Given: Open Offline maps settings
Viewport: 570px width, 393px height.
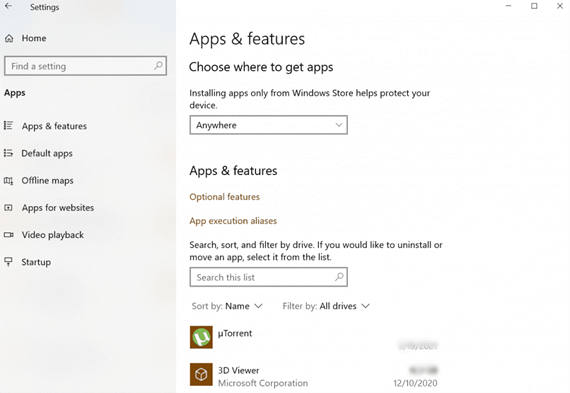Looking at the screenshot, I should coord(47,181).
